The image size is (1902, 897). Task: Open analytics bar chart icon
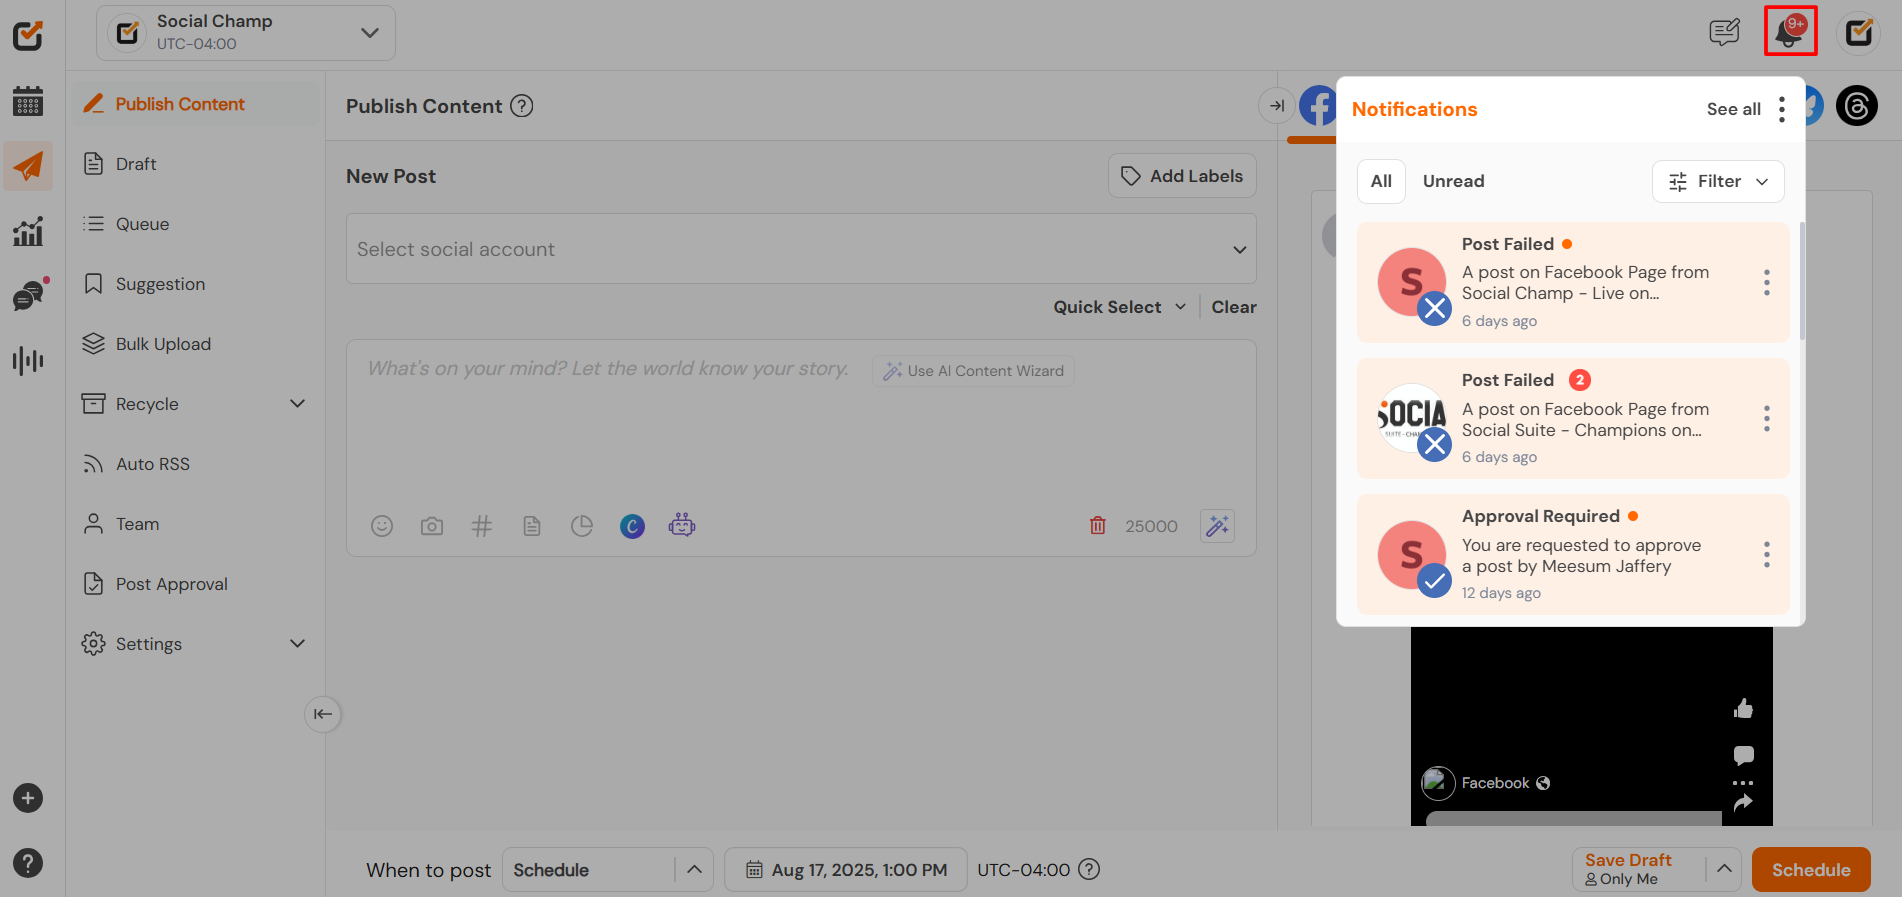[x=28, y=231]
